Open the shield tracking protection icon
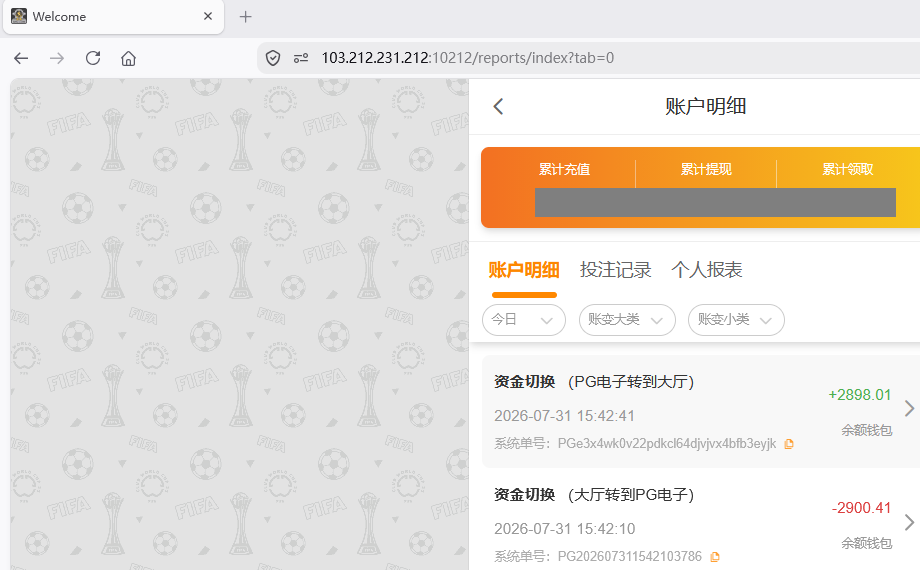Image resolution: width=920 pixels, height=570 pixels. (273, 58)
